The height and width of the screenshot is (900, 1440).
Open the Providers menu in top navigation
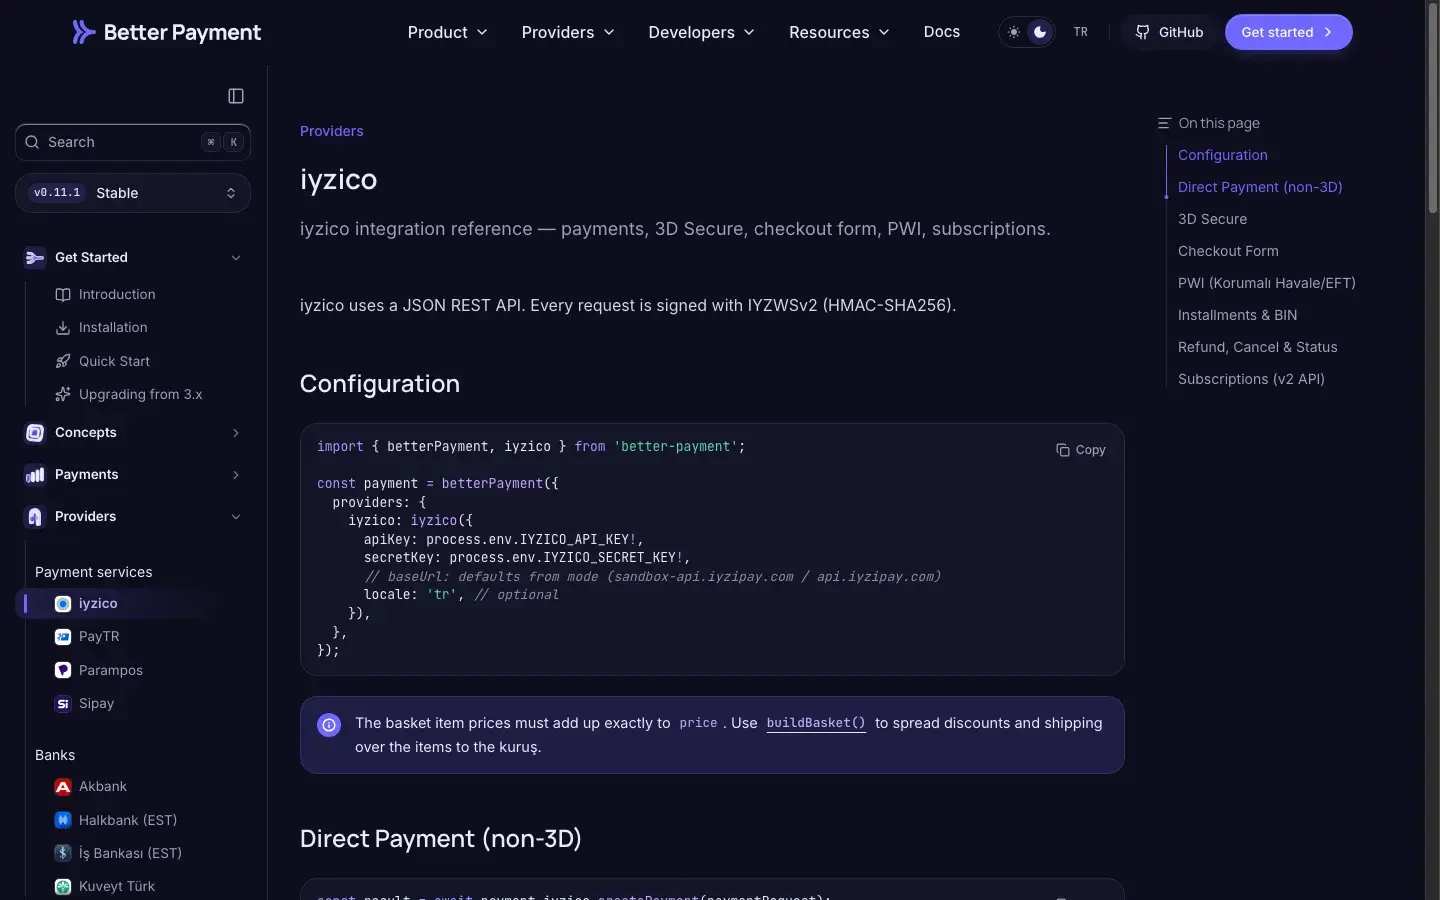point(568,32)
